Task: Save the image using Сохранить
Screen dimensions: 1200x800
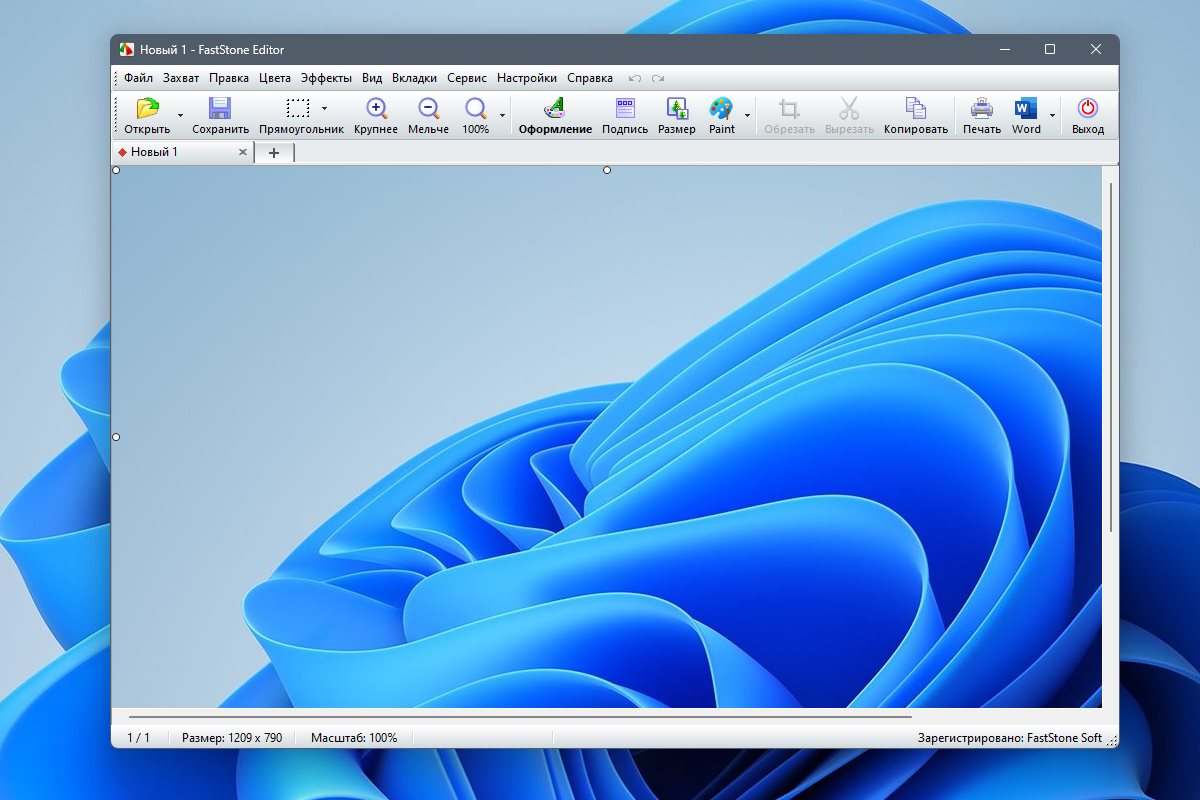Action: 220,116
